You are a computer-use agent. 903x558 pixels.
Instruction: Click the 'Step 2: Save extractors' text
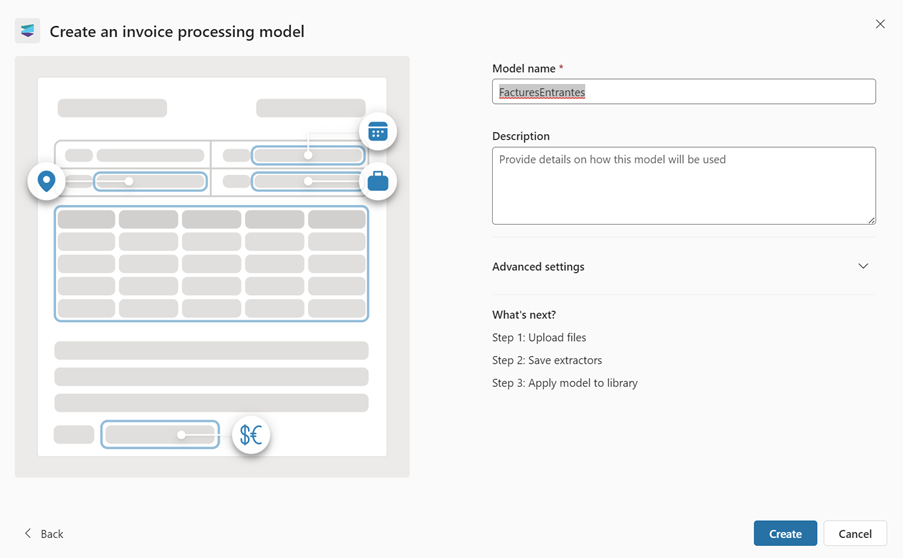click(547, 360)
